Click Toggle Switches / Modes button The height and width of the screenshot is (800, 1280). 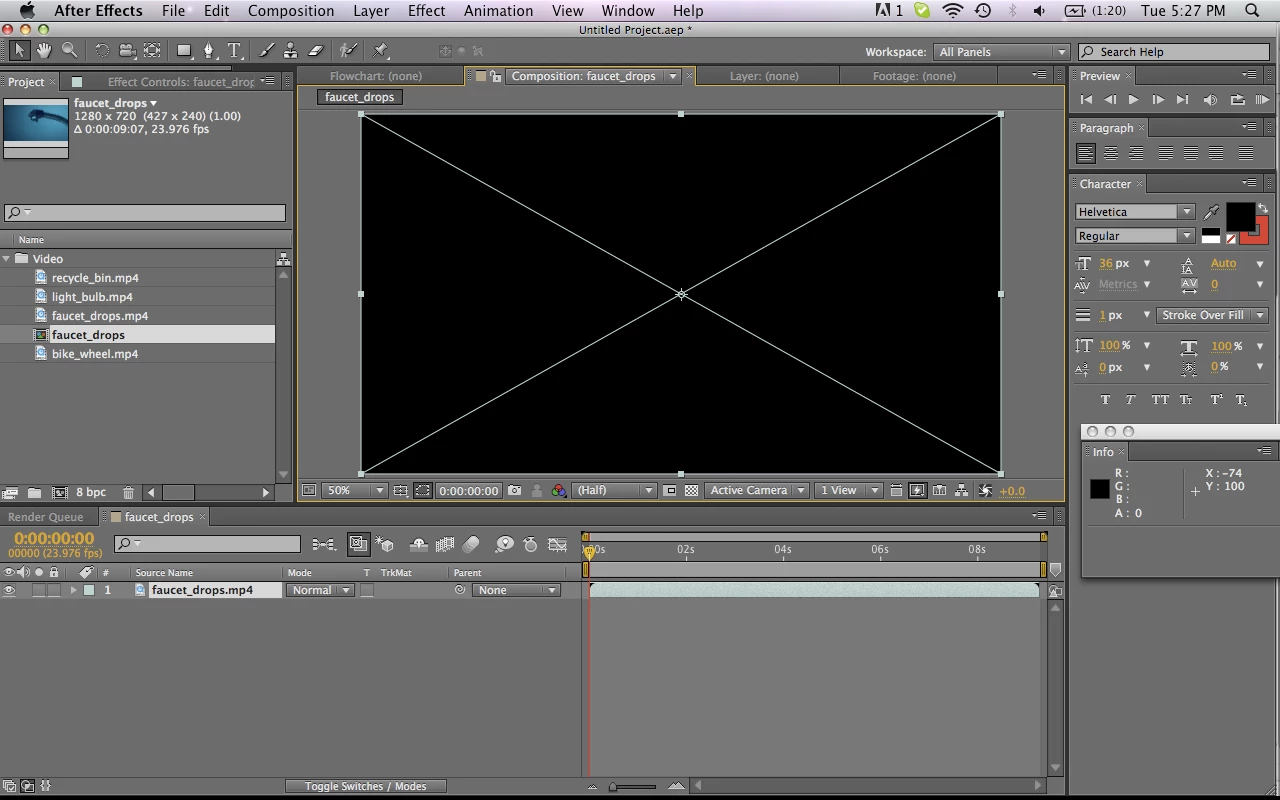tap(366, 787)
